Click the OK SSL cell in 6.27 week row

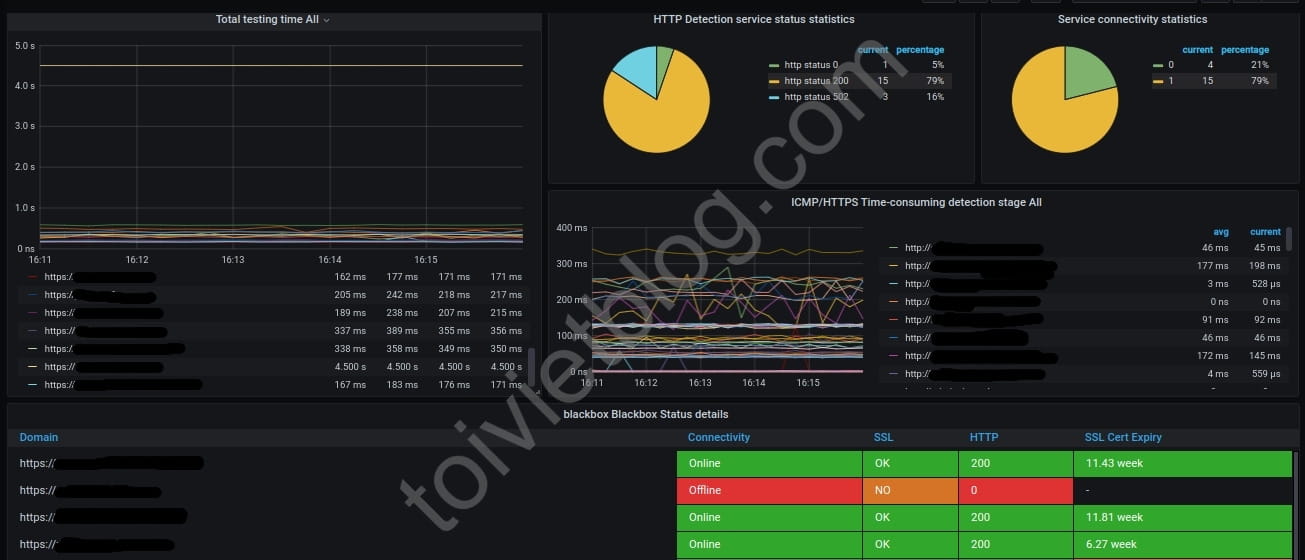point(910,544)
